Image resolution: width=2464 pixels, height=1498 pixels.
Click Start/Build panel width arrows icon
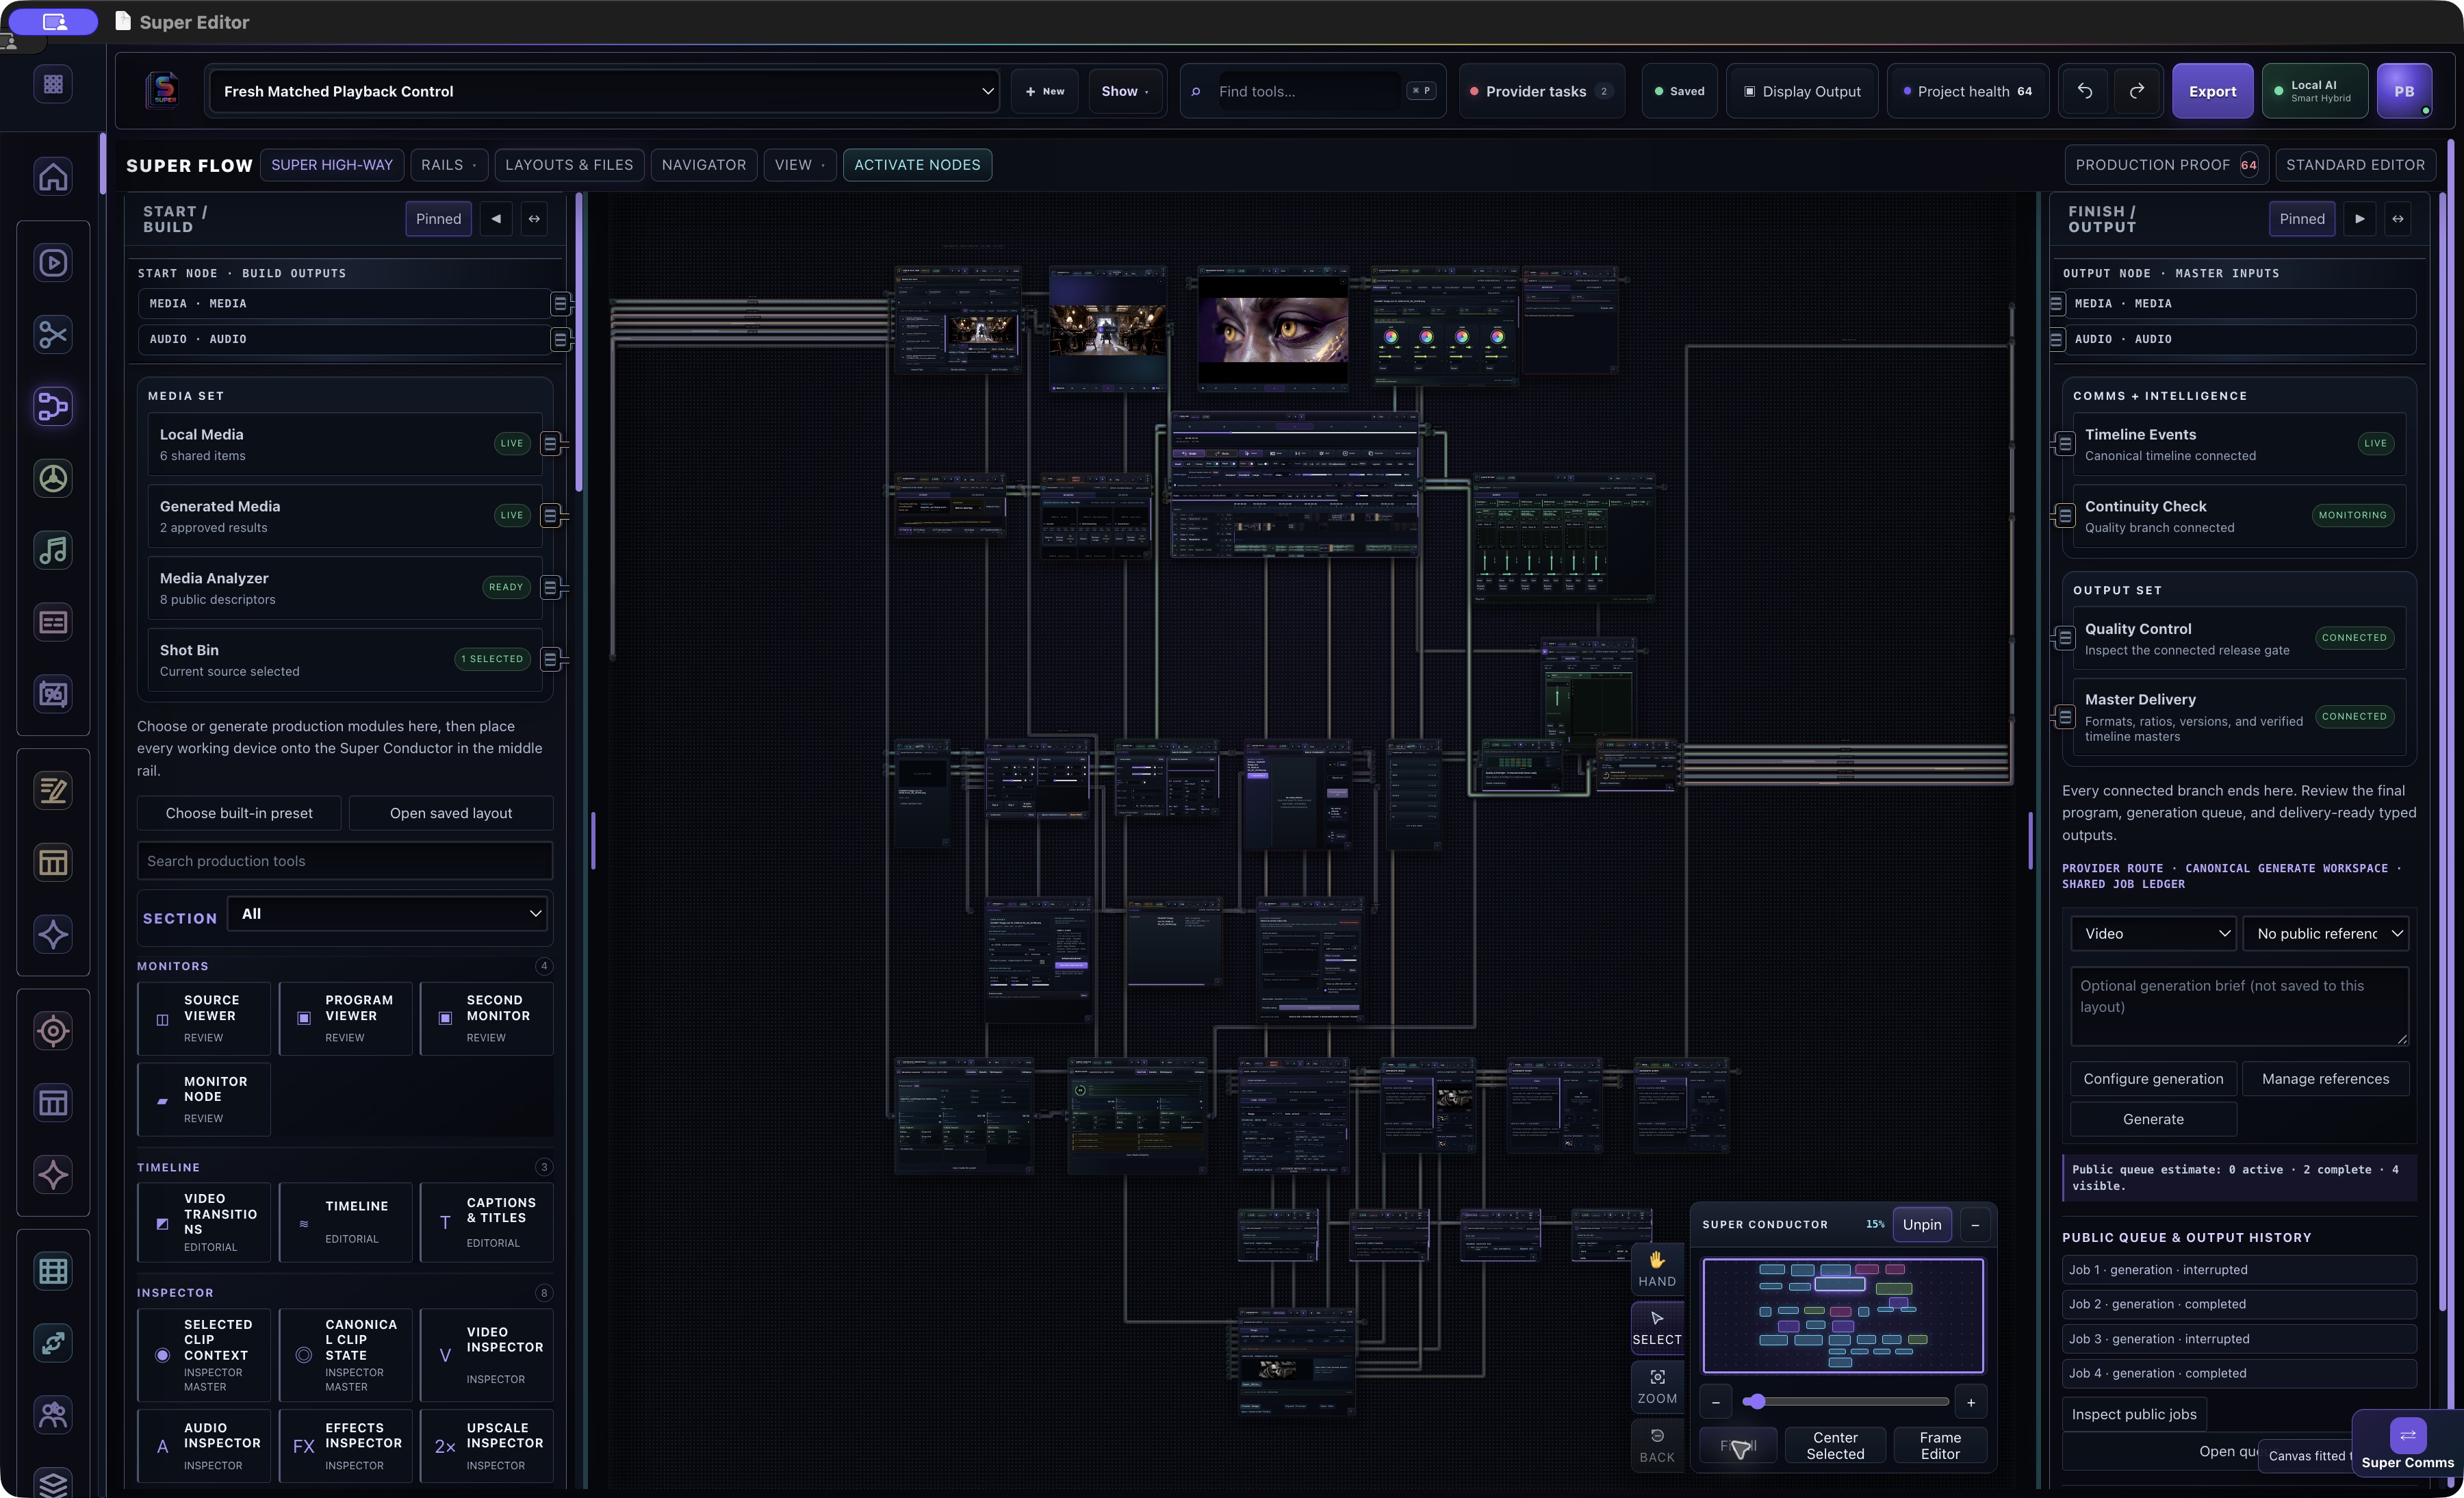pyautogui.click(x=535, y=219)
